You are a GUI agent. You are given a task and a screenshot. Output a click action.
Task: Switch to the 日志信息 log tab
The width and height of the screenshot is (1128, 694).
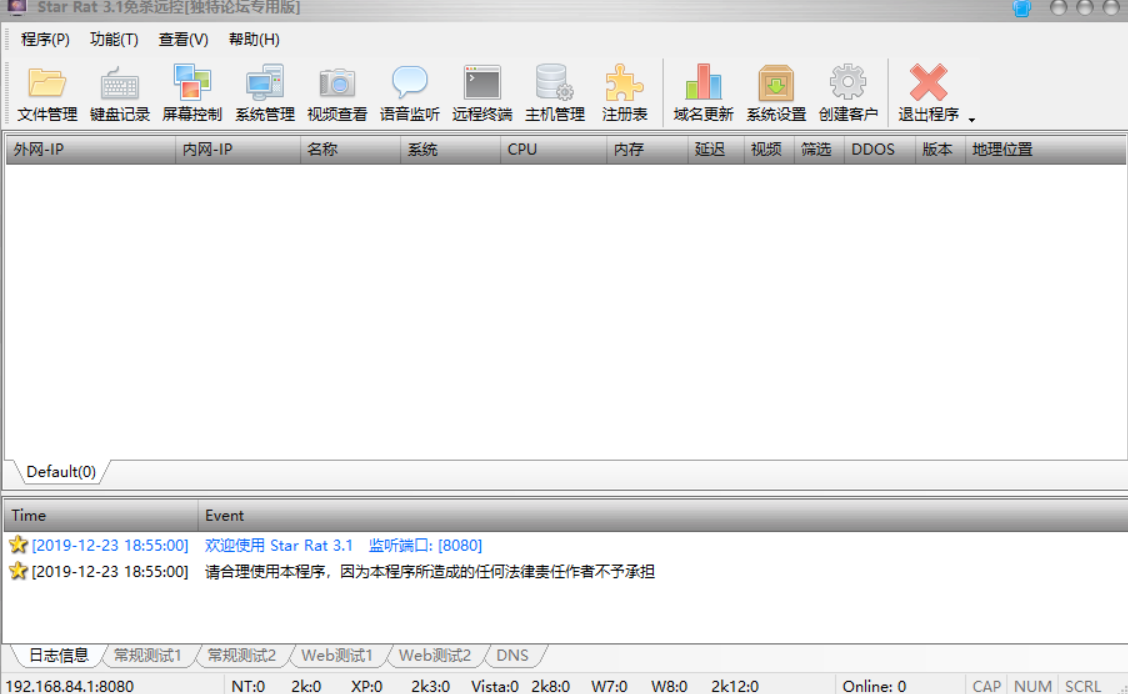click(x=58, y=655)
